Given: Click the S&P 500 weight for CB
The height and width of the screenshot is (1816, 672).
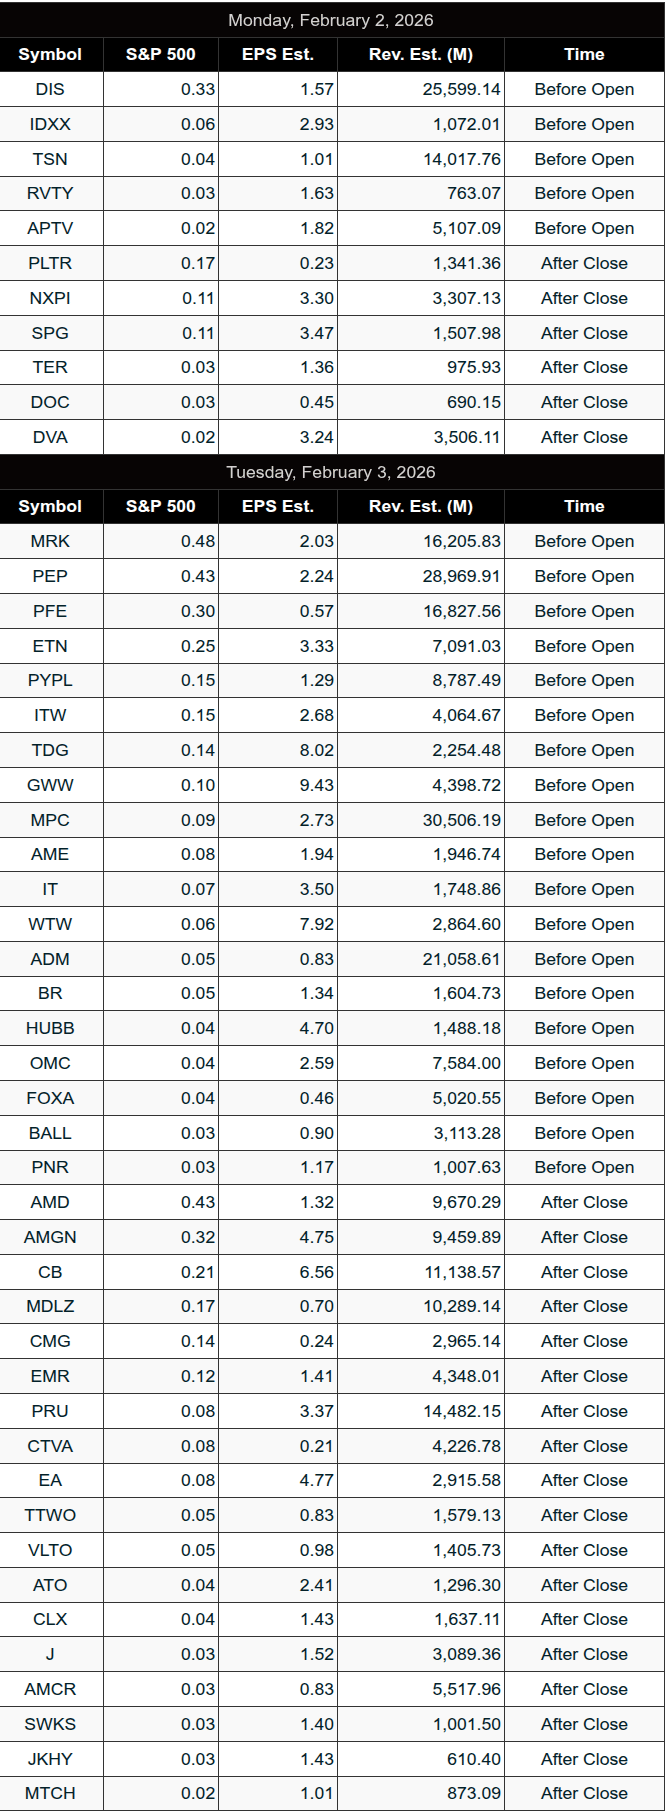Looking at the screenshot, I should pyautogui.click(x=198, y=1272).
